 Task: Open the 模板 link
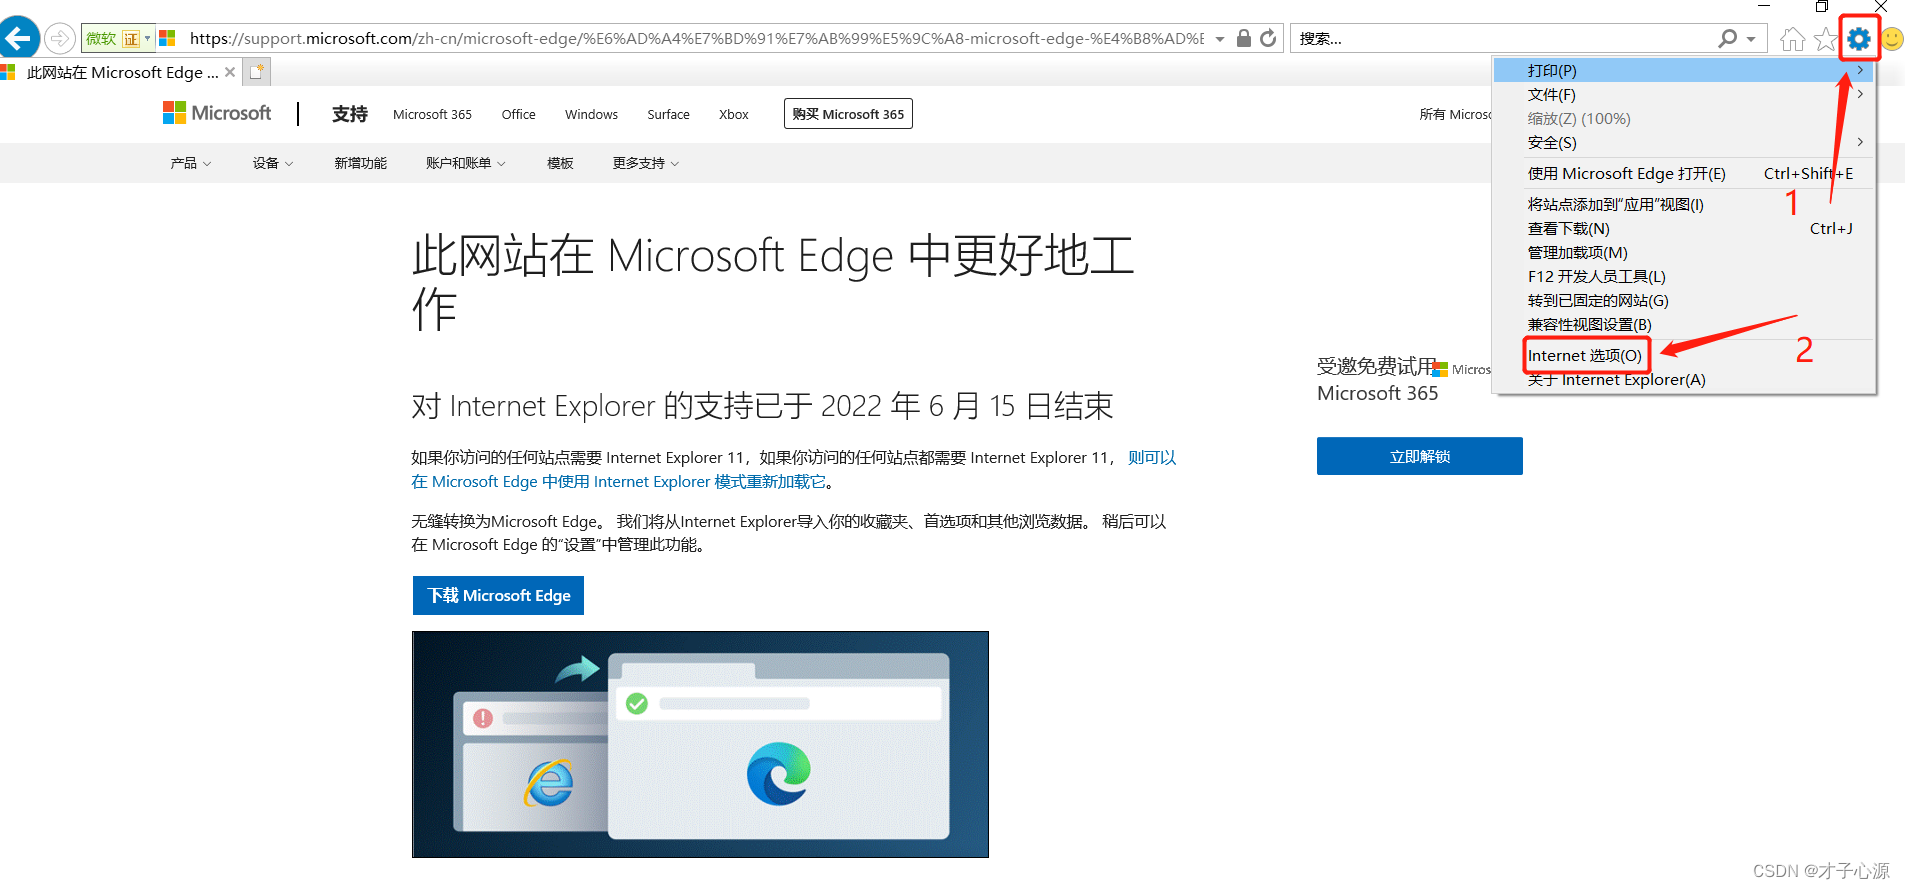pyautogui.click(x=560, y=163)
